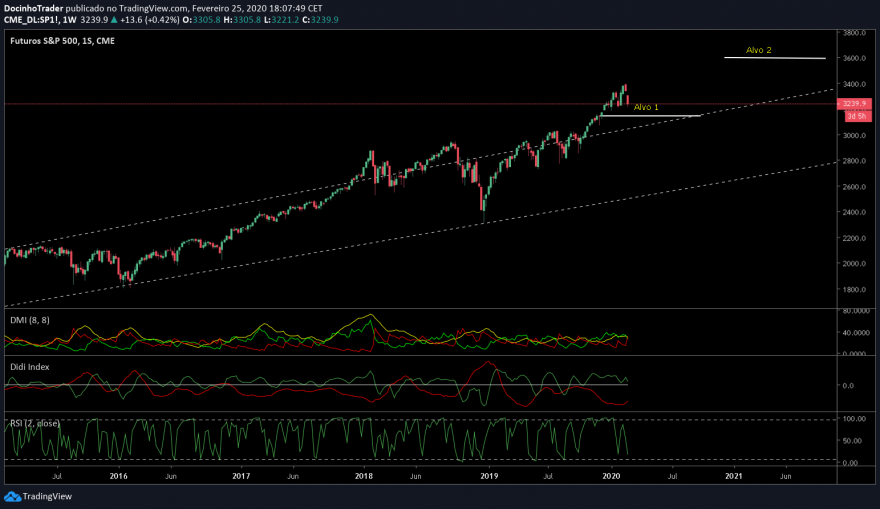Click the 2018 time axis label
880x509 pixels.
[x=364, y=476]
